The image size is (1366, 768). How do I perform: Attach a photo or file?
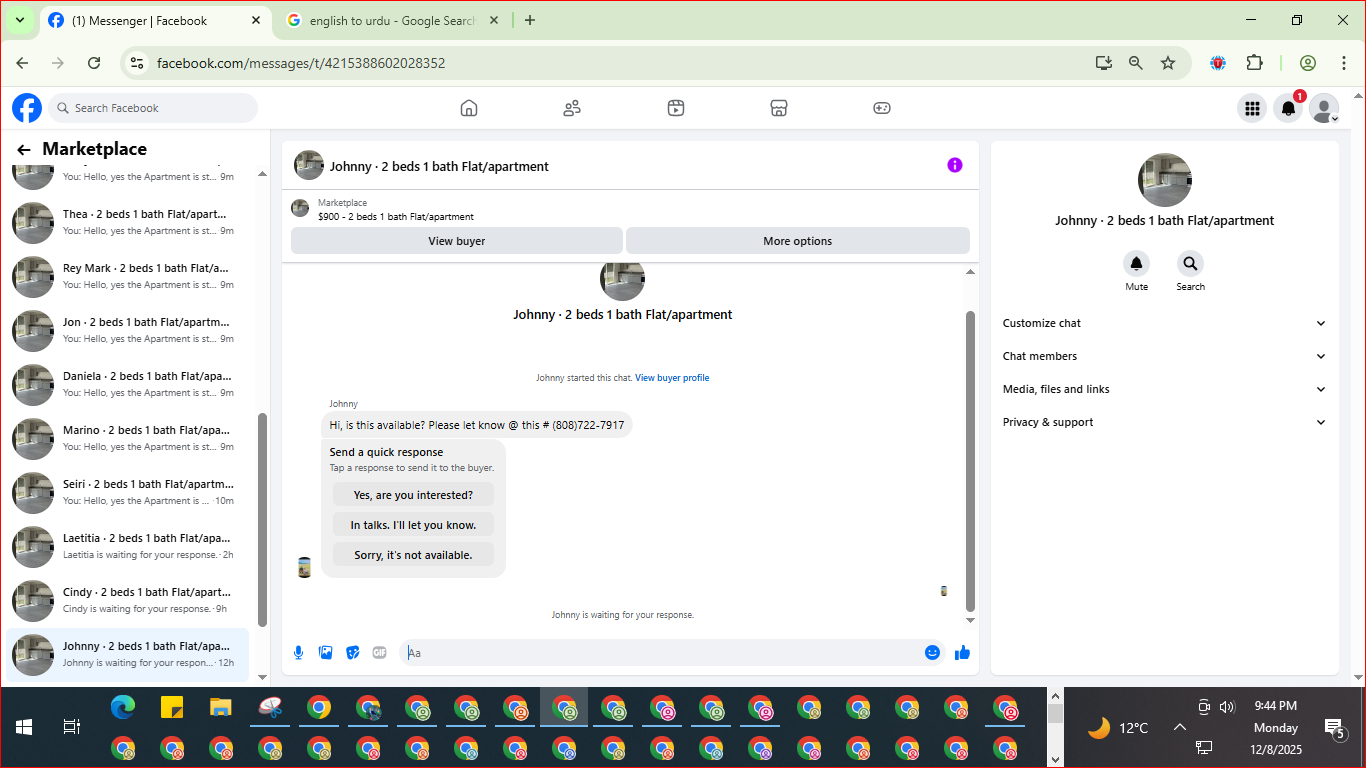(x=325, y=653)
